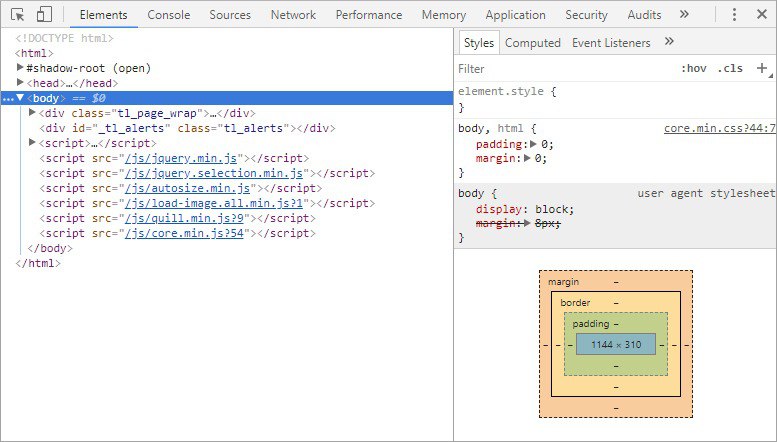Open the /js/autosize.min.js link
777x442 pixels.
click(x=187, y=188)
